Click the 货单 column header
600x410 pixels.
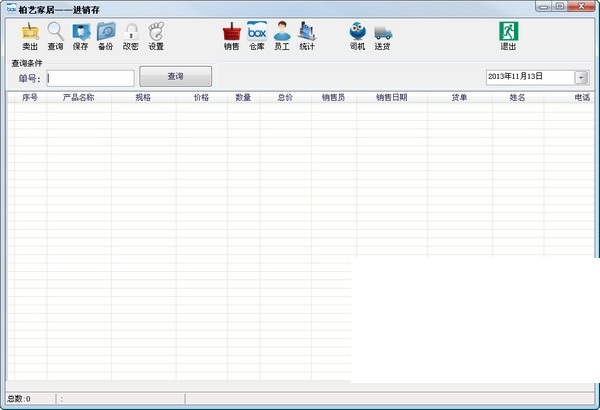460,98
